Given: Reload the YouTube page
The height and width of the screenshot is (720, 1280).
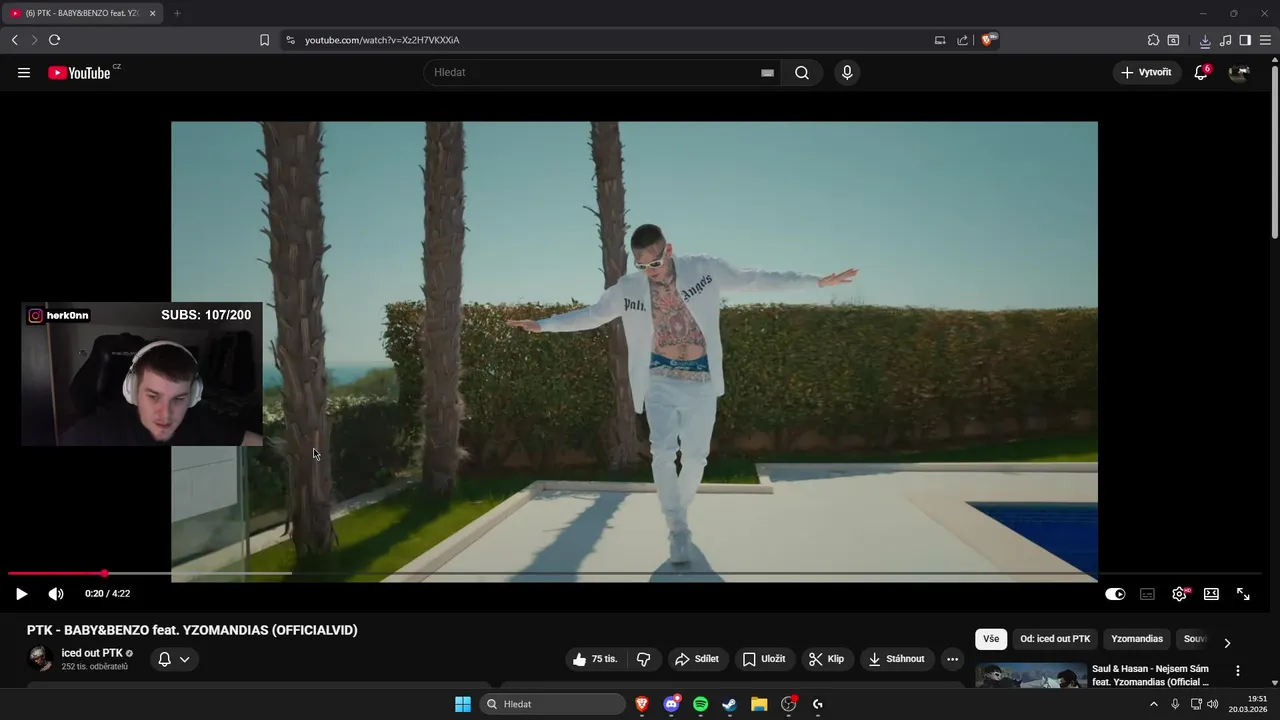Looking at the screenshot, I should 54,40.
